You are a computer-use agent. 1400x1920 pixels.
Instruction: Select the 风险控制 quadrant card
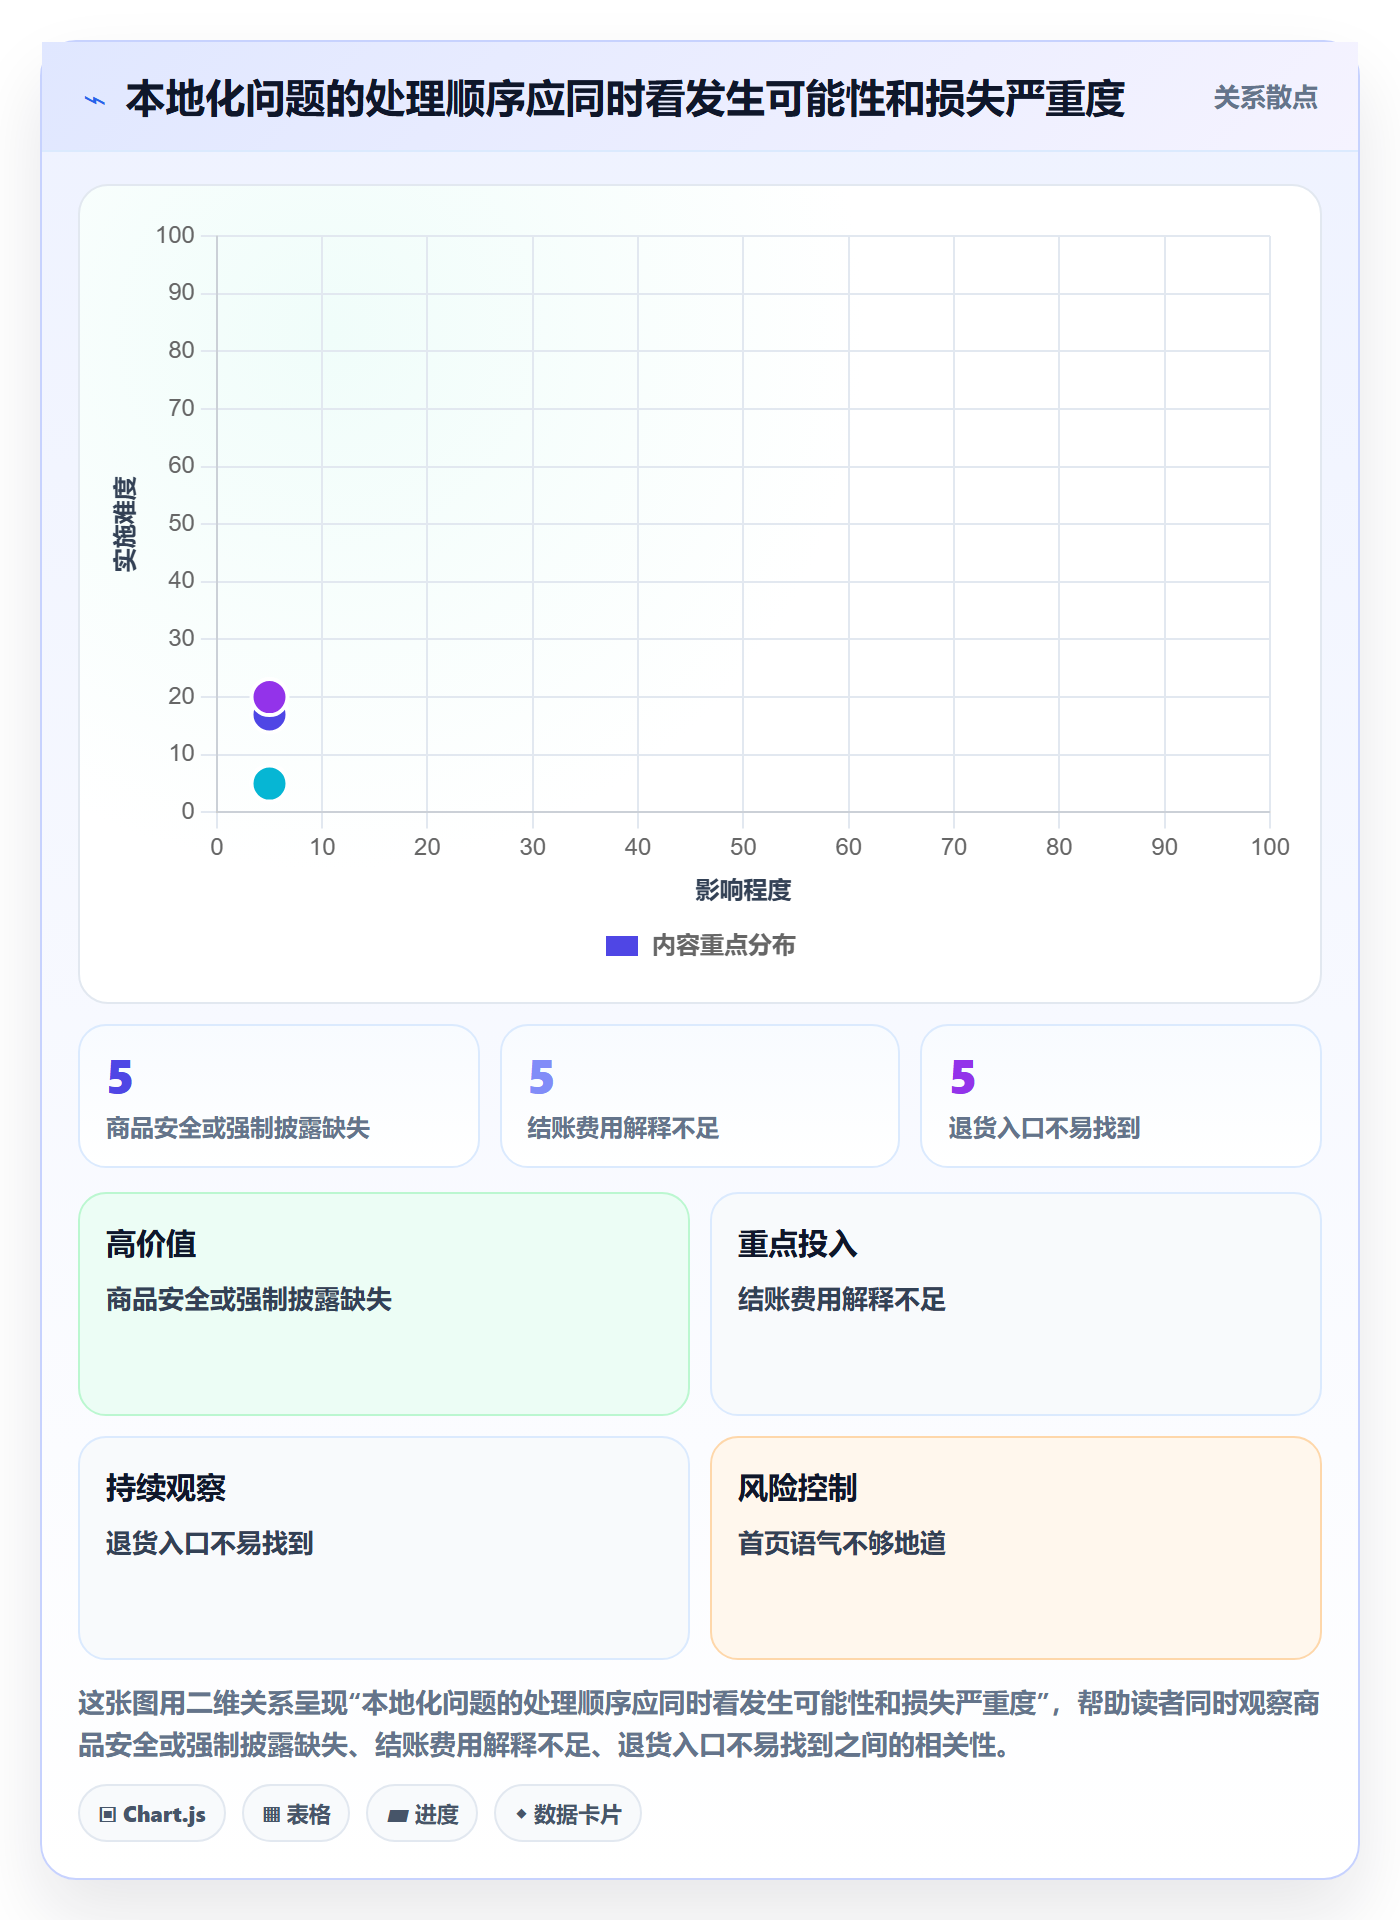[1016, 1547]
